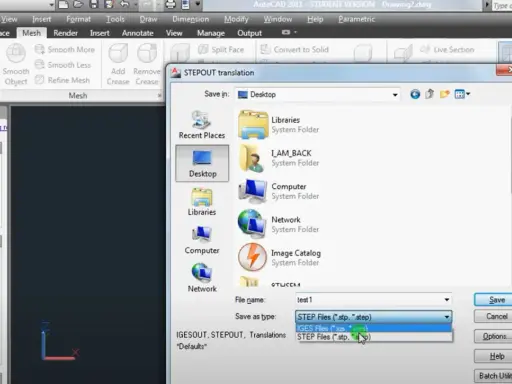Screen dimensions: 512x384
Task: Switch to the Annotate ribbon tab
Action: [x=138, y=33]
